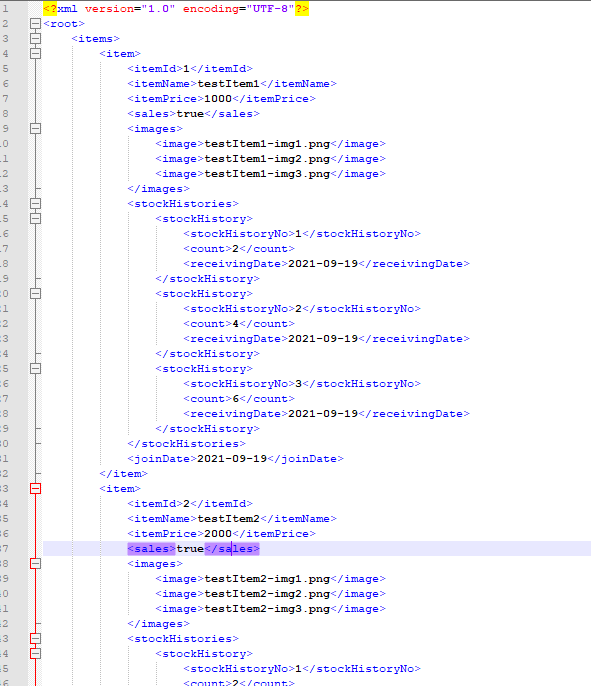Click testItem2-img1.png image entry

click(x=270, y=579)
